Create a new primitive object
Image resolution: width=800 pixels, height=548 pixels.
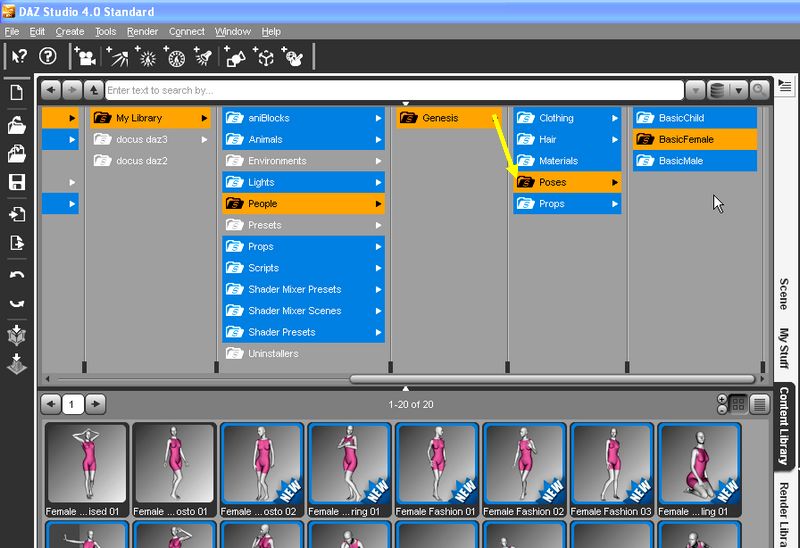[235, 56]
